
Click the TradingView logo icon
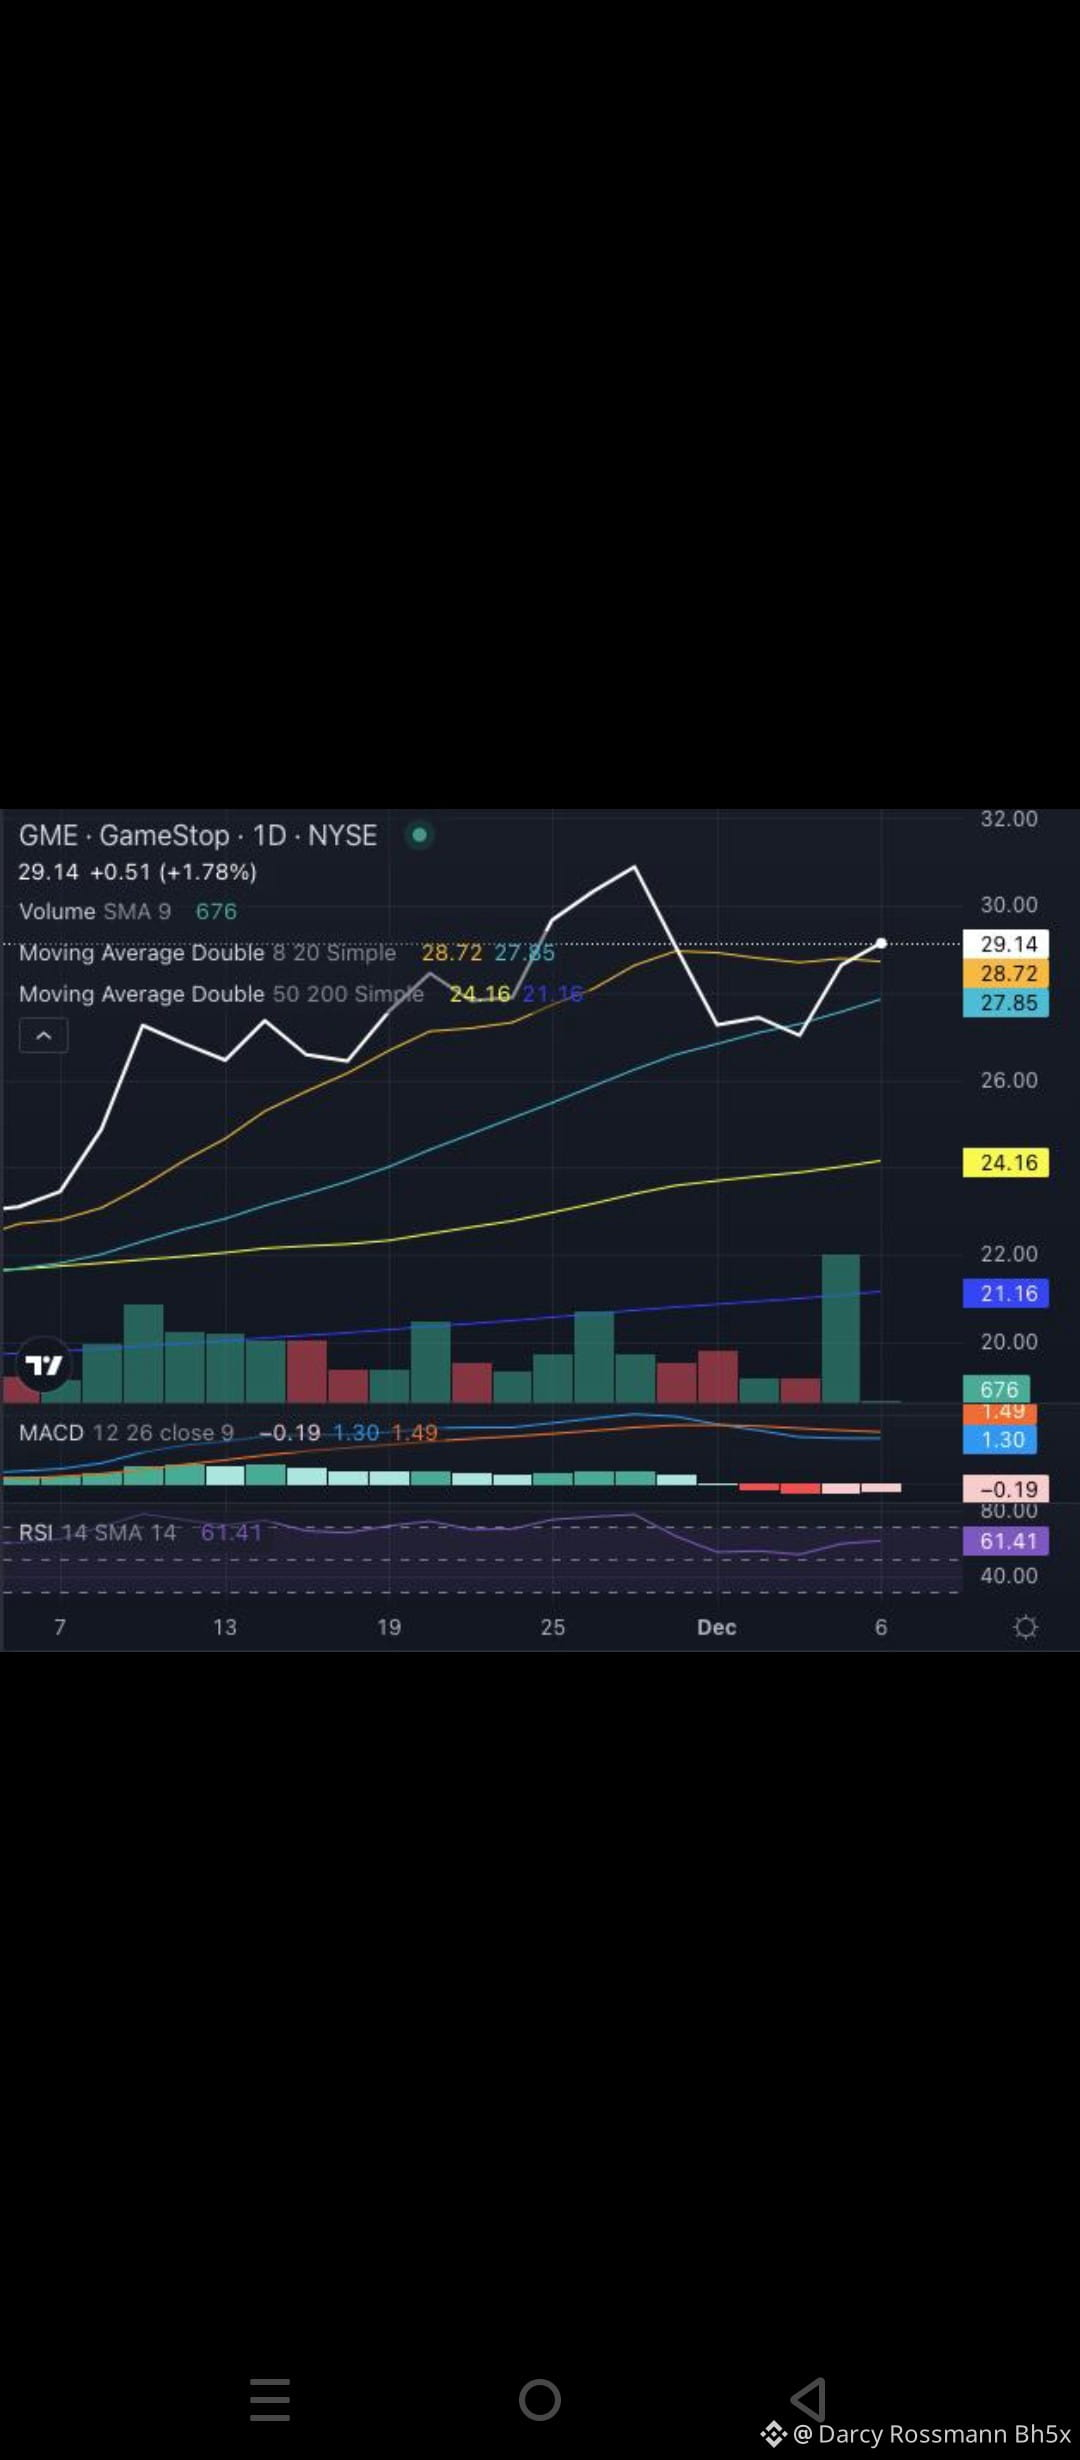44,1365
